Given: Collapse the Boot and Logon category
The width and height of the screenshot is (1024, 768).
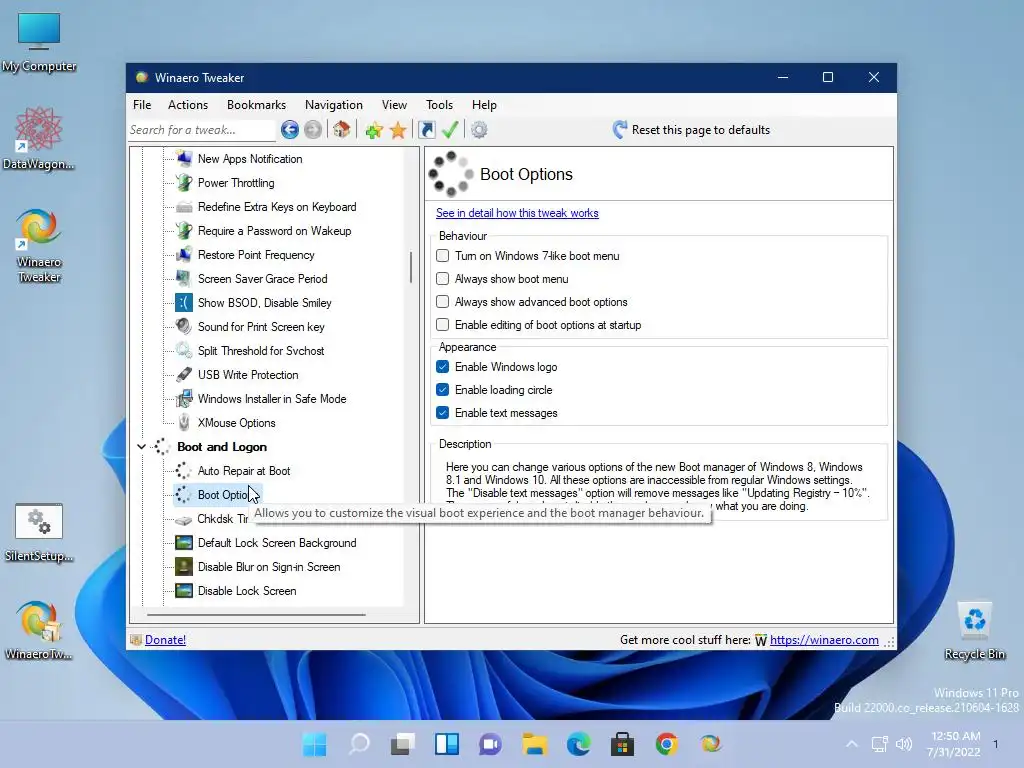Looking at the screenshot, I should tap(141, 447).
